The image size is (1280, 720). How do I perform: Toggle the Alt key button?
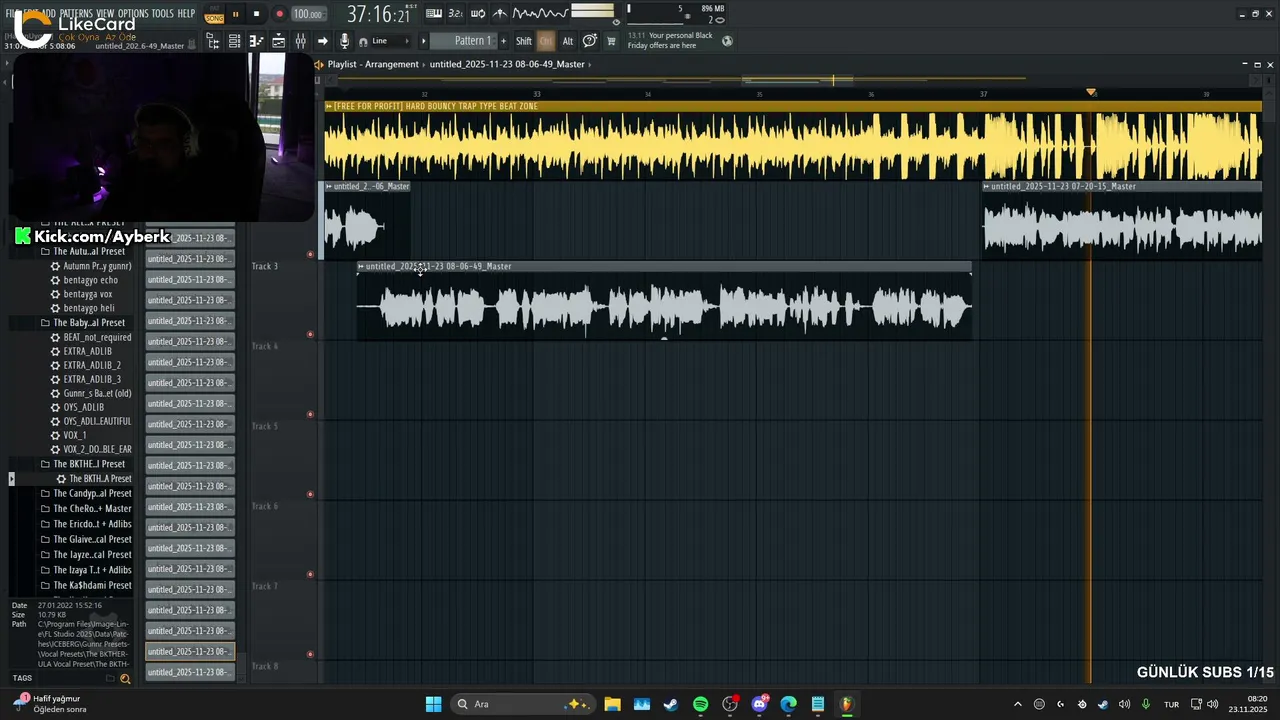[568, 41]
